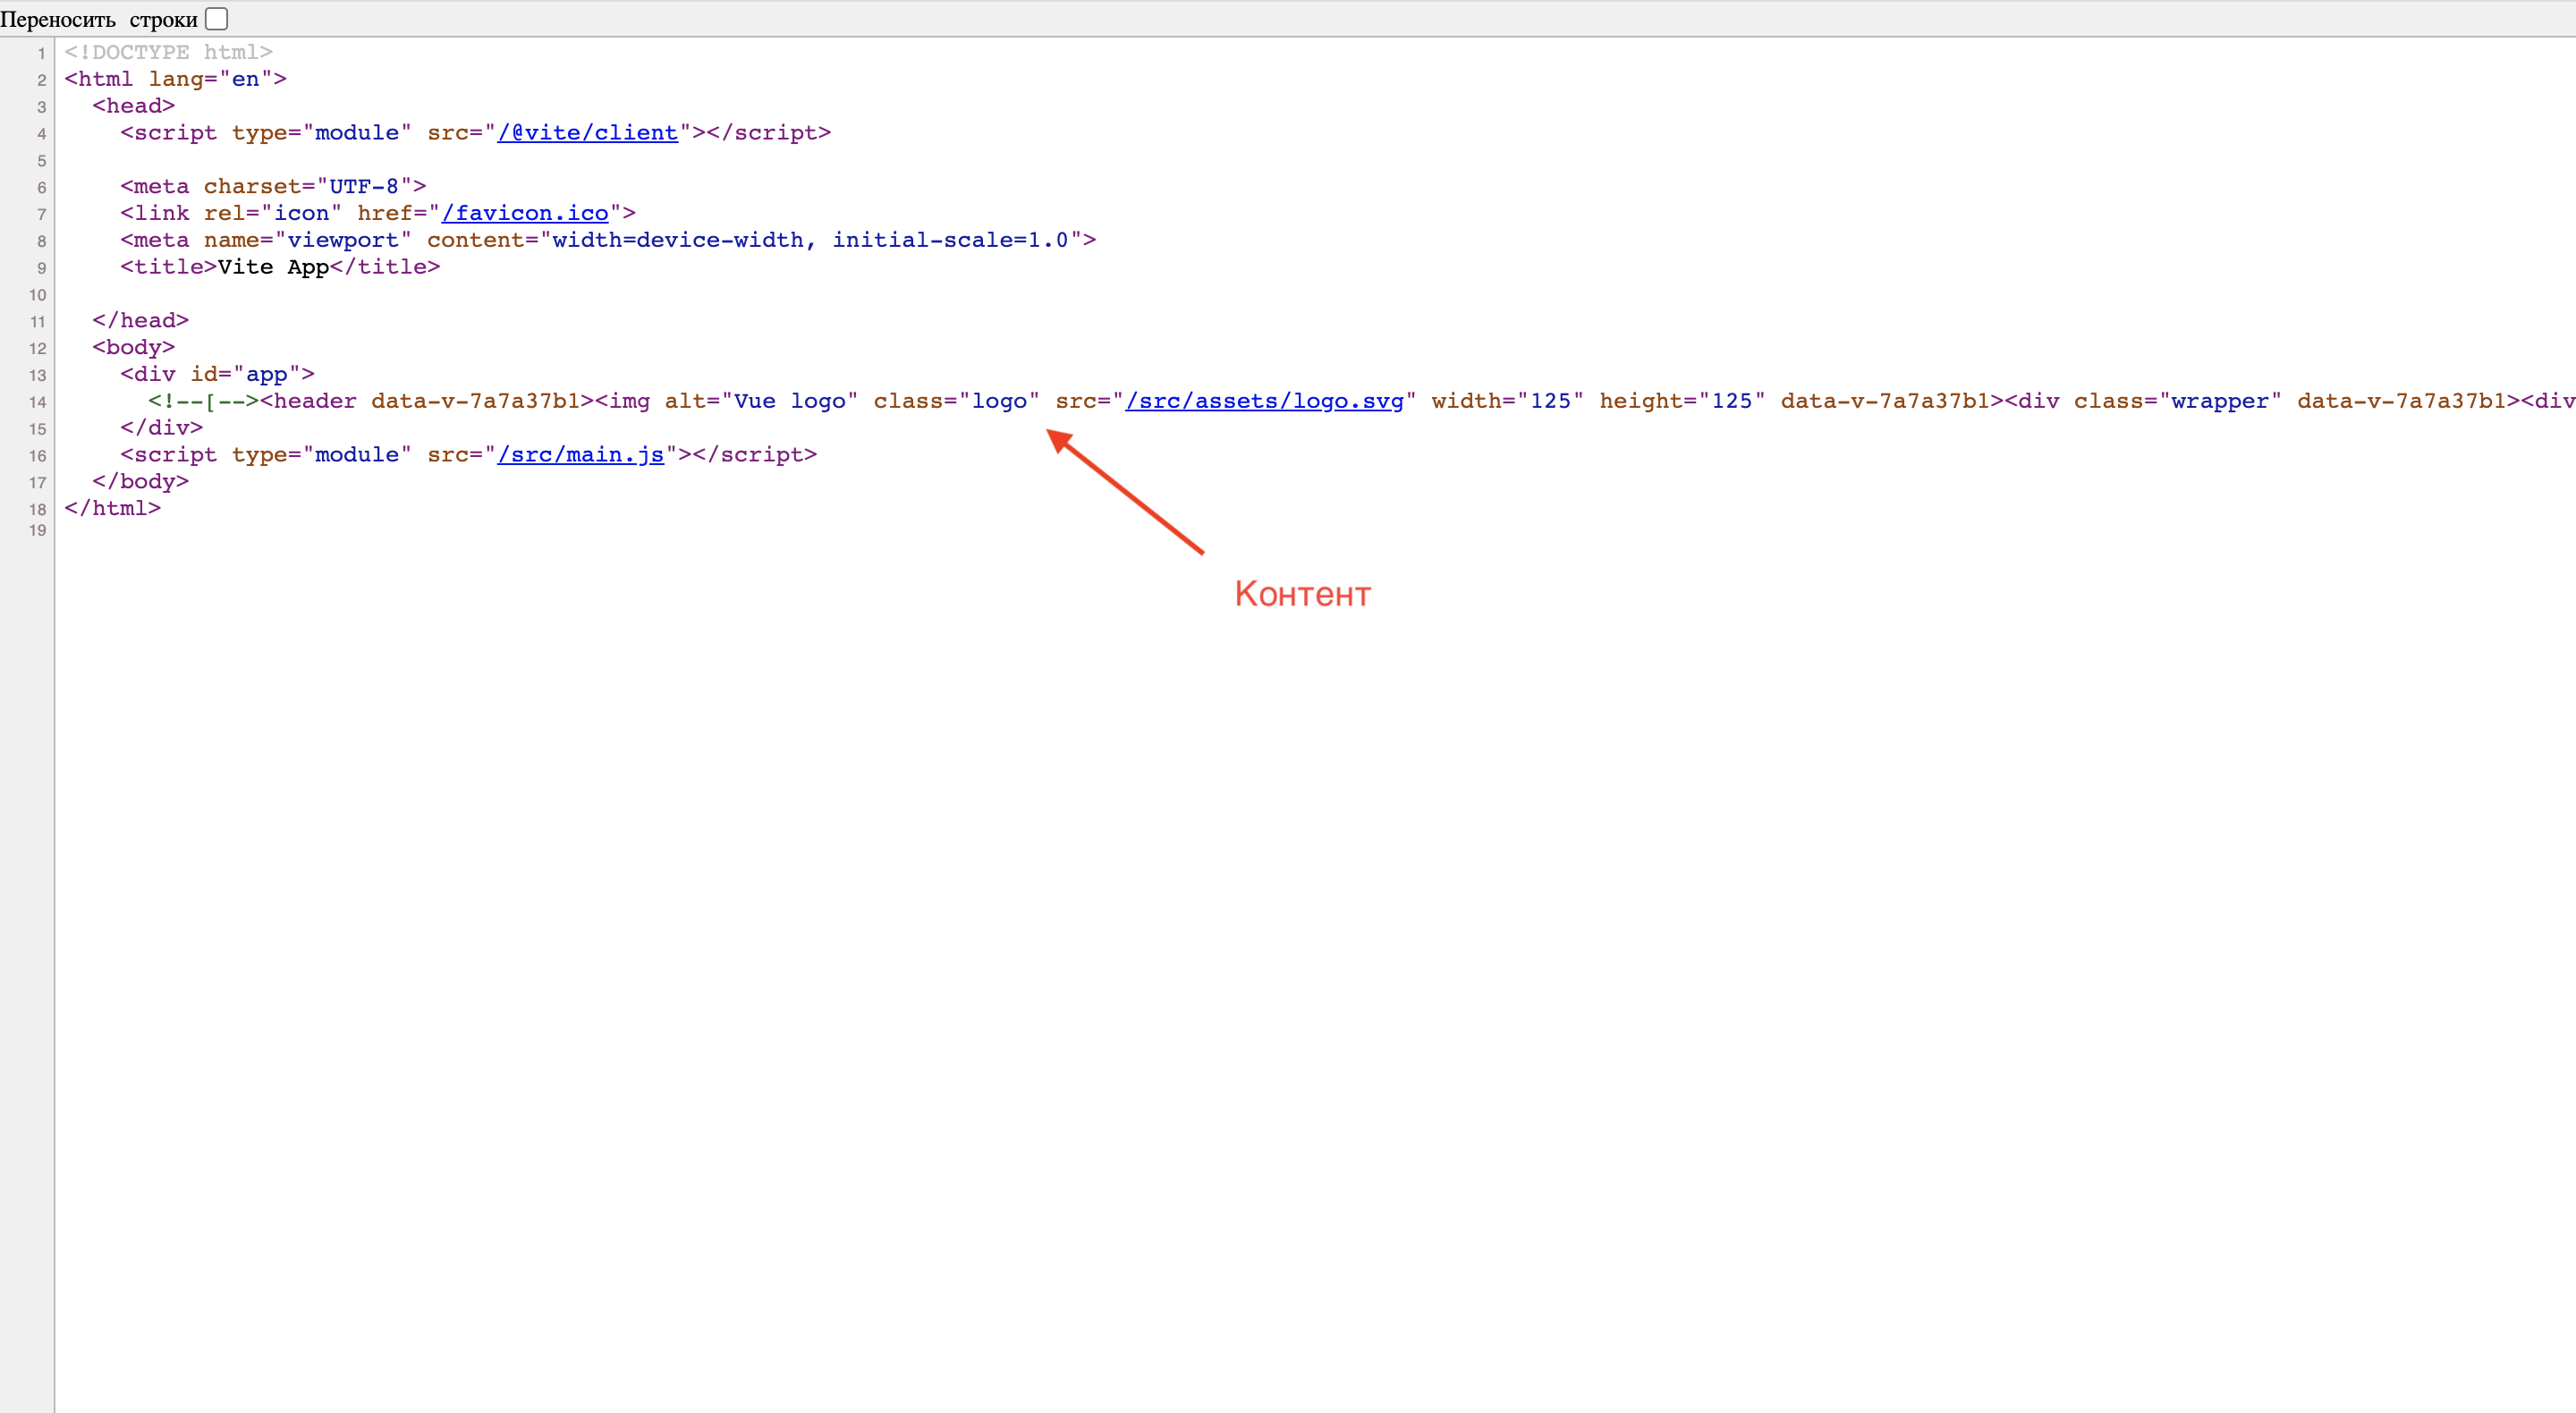Click the meta charset="UTF-8" line
Screen dimensions: 2576x1413
(x=273, y=186)
